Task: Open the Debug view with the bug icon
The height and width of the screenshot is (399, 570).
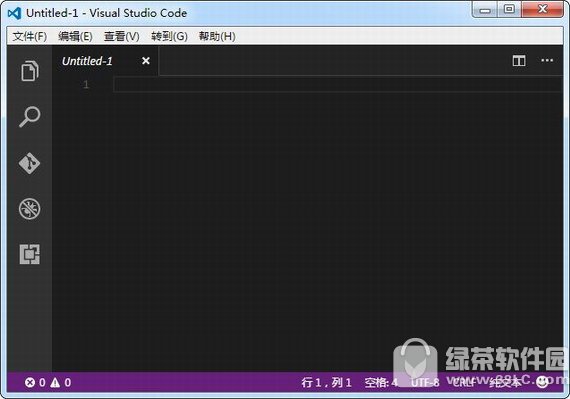Action: pyautogui.click(x=29, y=209)
